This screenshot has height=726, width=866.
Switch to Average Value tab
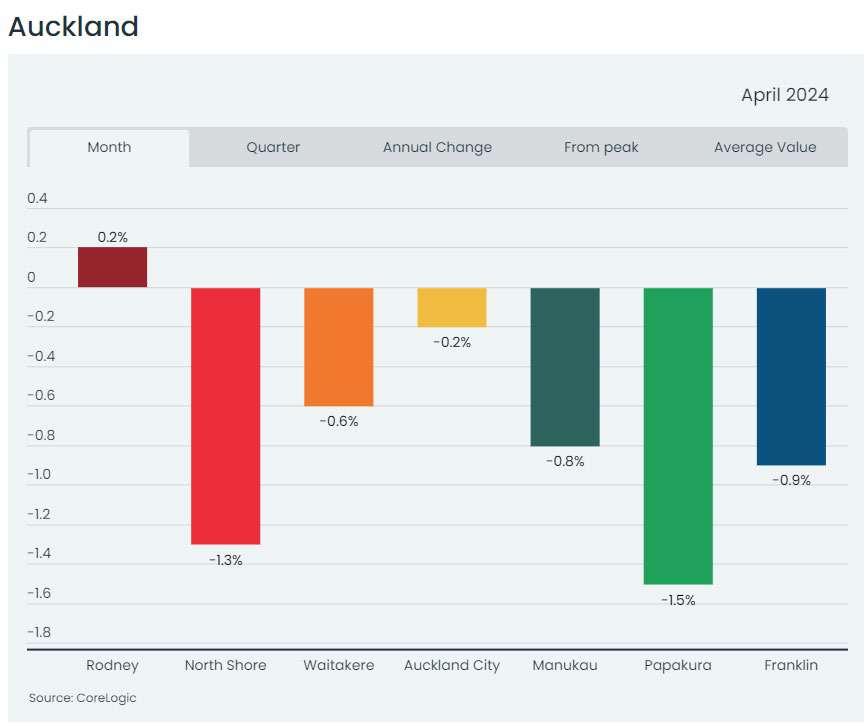765,147
